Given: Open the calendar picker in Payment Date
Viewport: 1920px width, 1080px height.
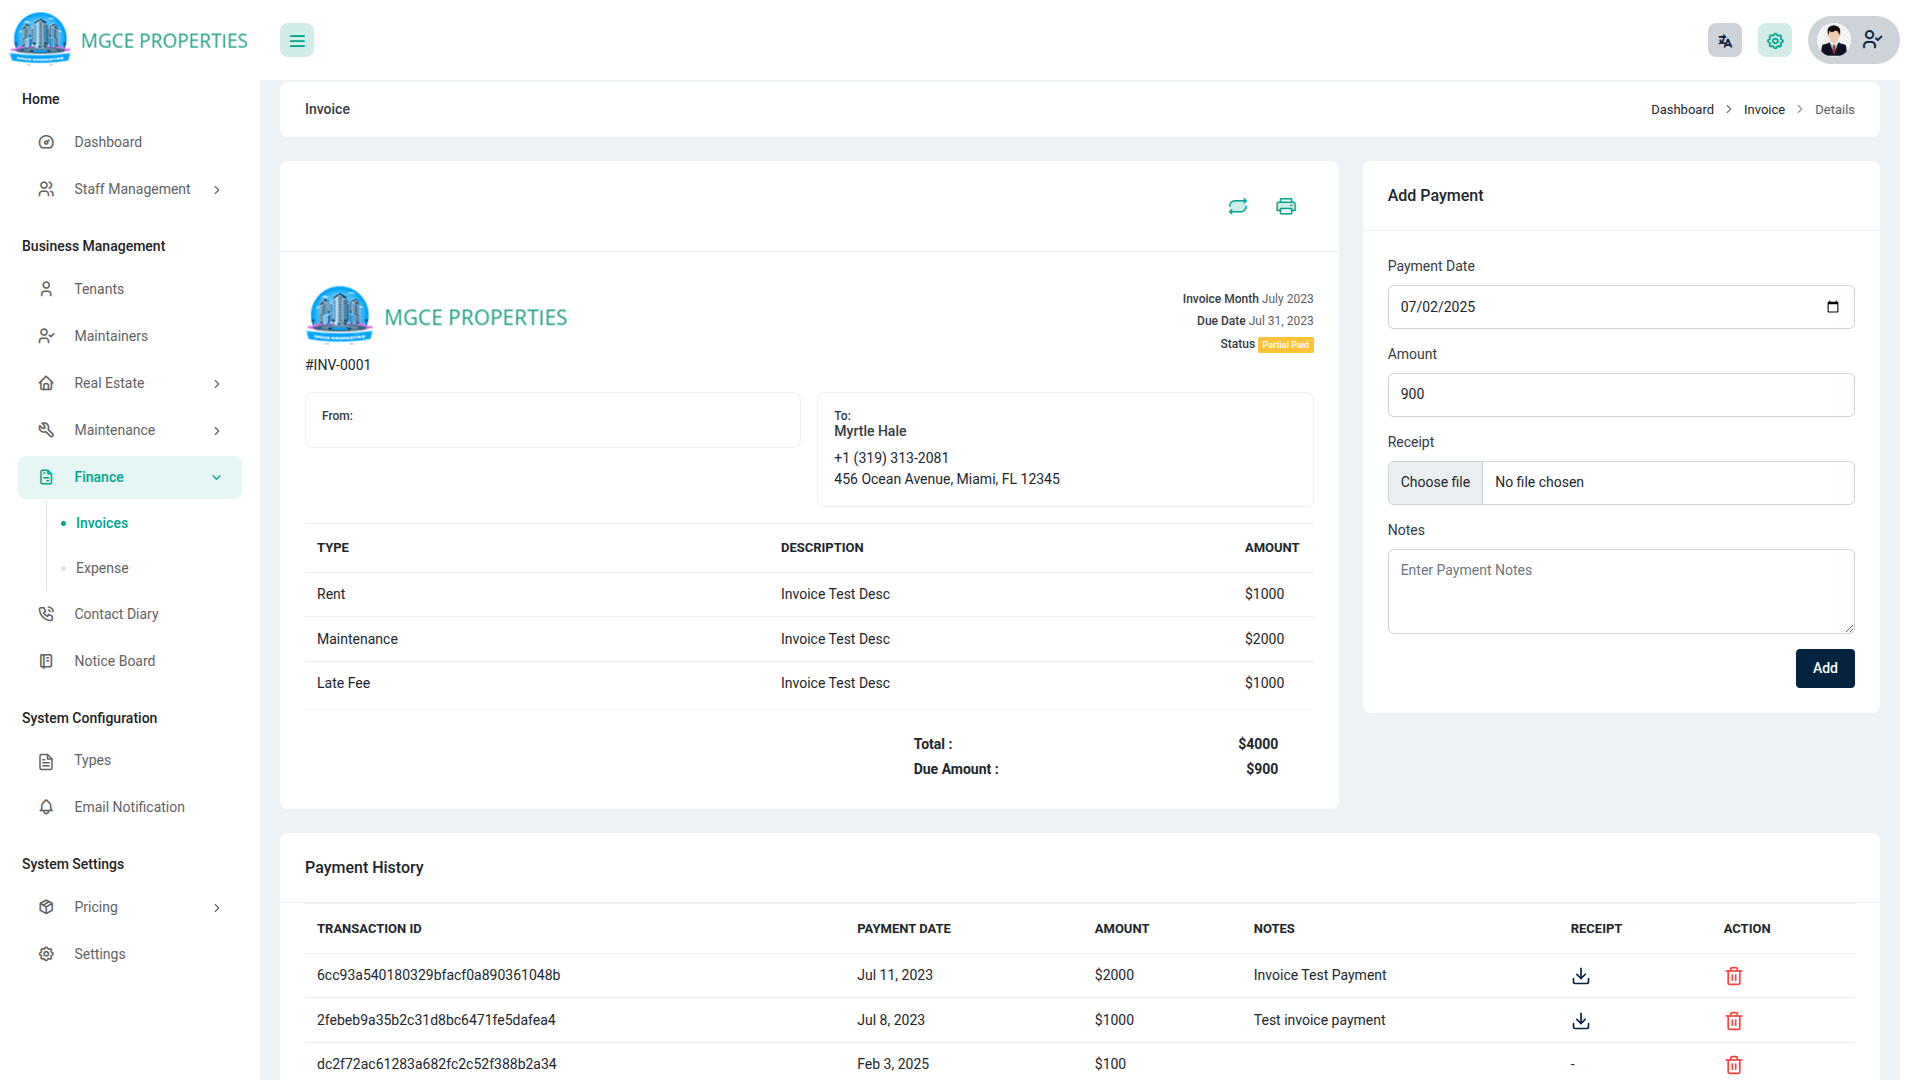Looking at the screenshot, I should 1833,307.
